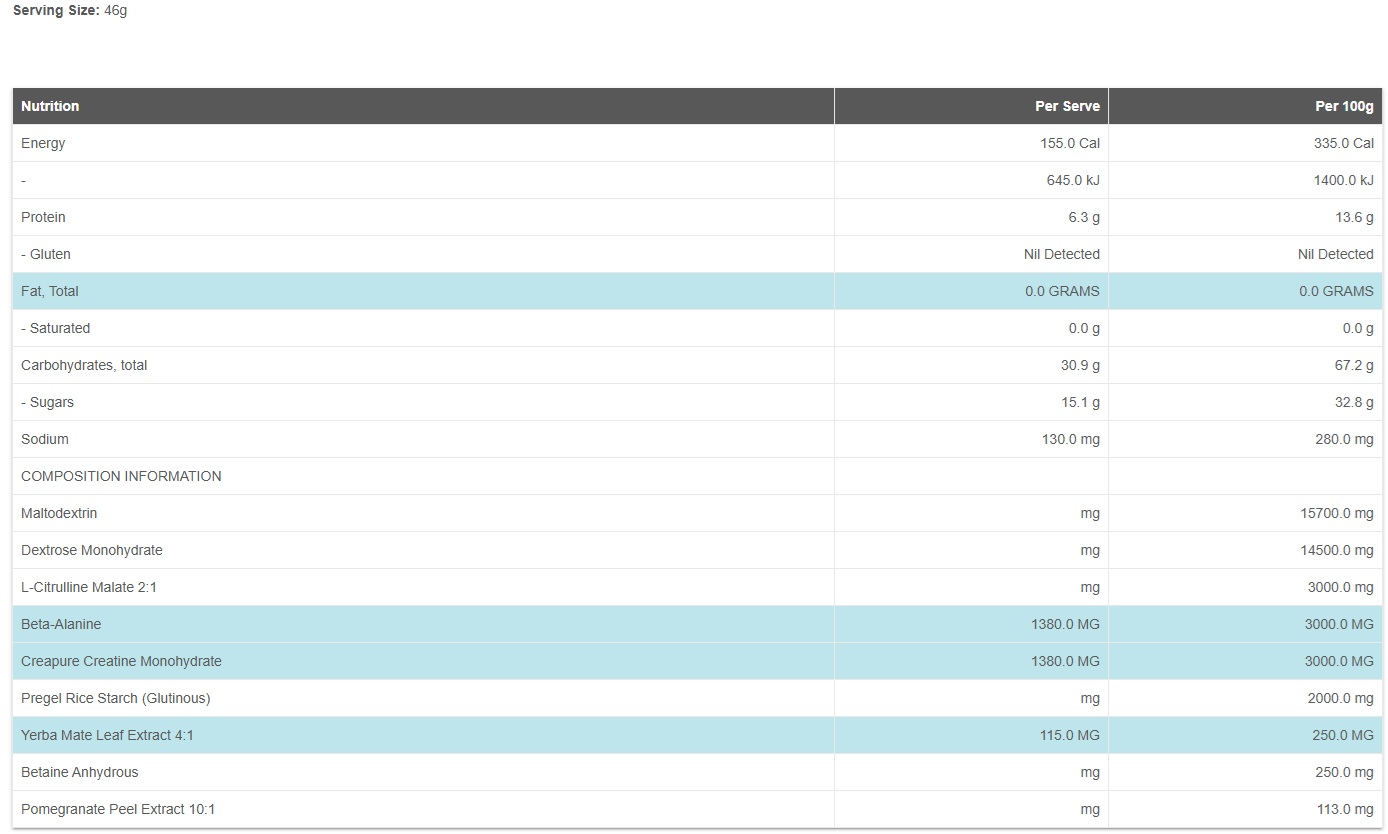Click the 1400.0 kJ value

click(1343, 180)
